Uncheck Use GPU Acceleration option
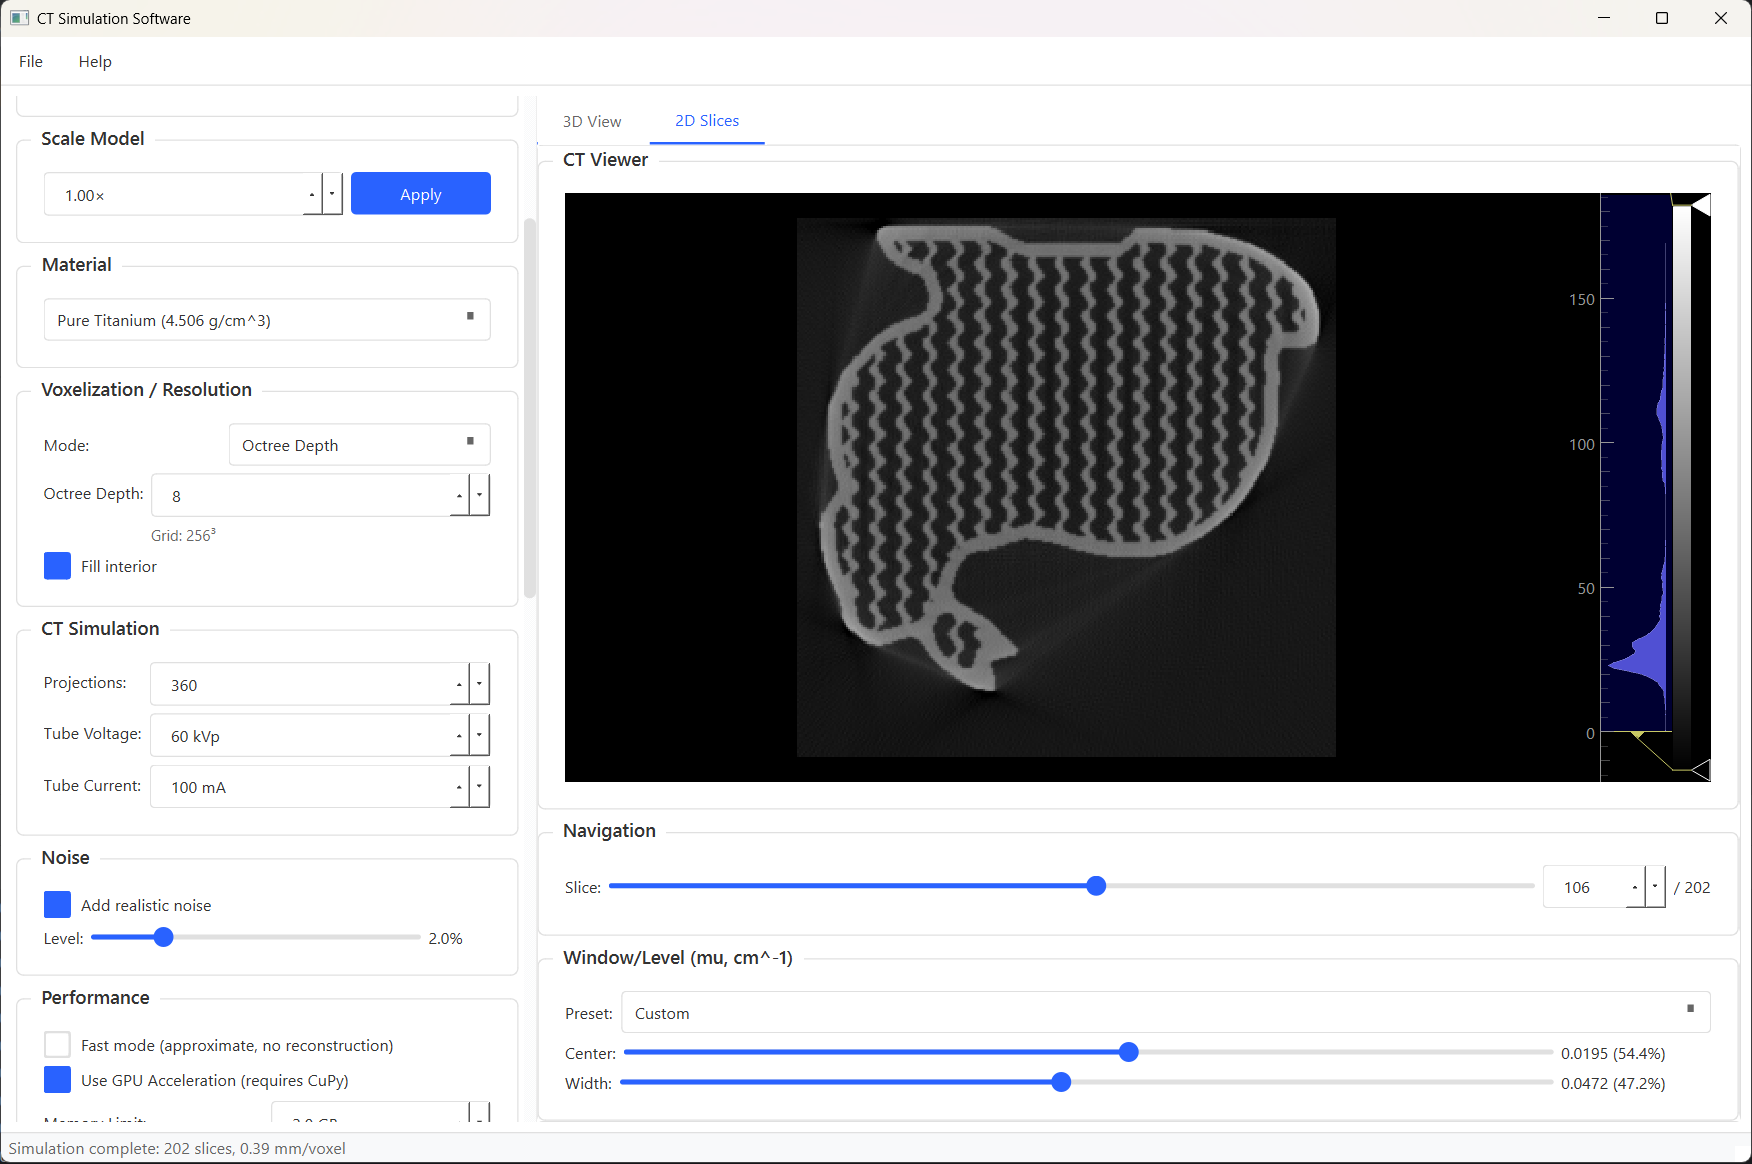 click(58, 1080)
